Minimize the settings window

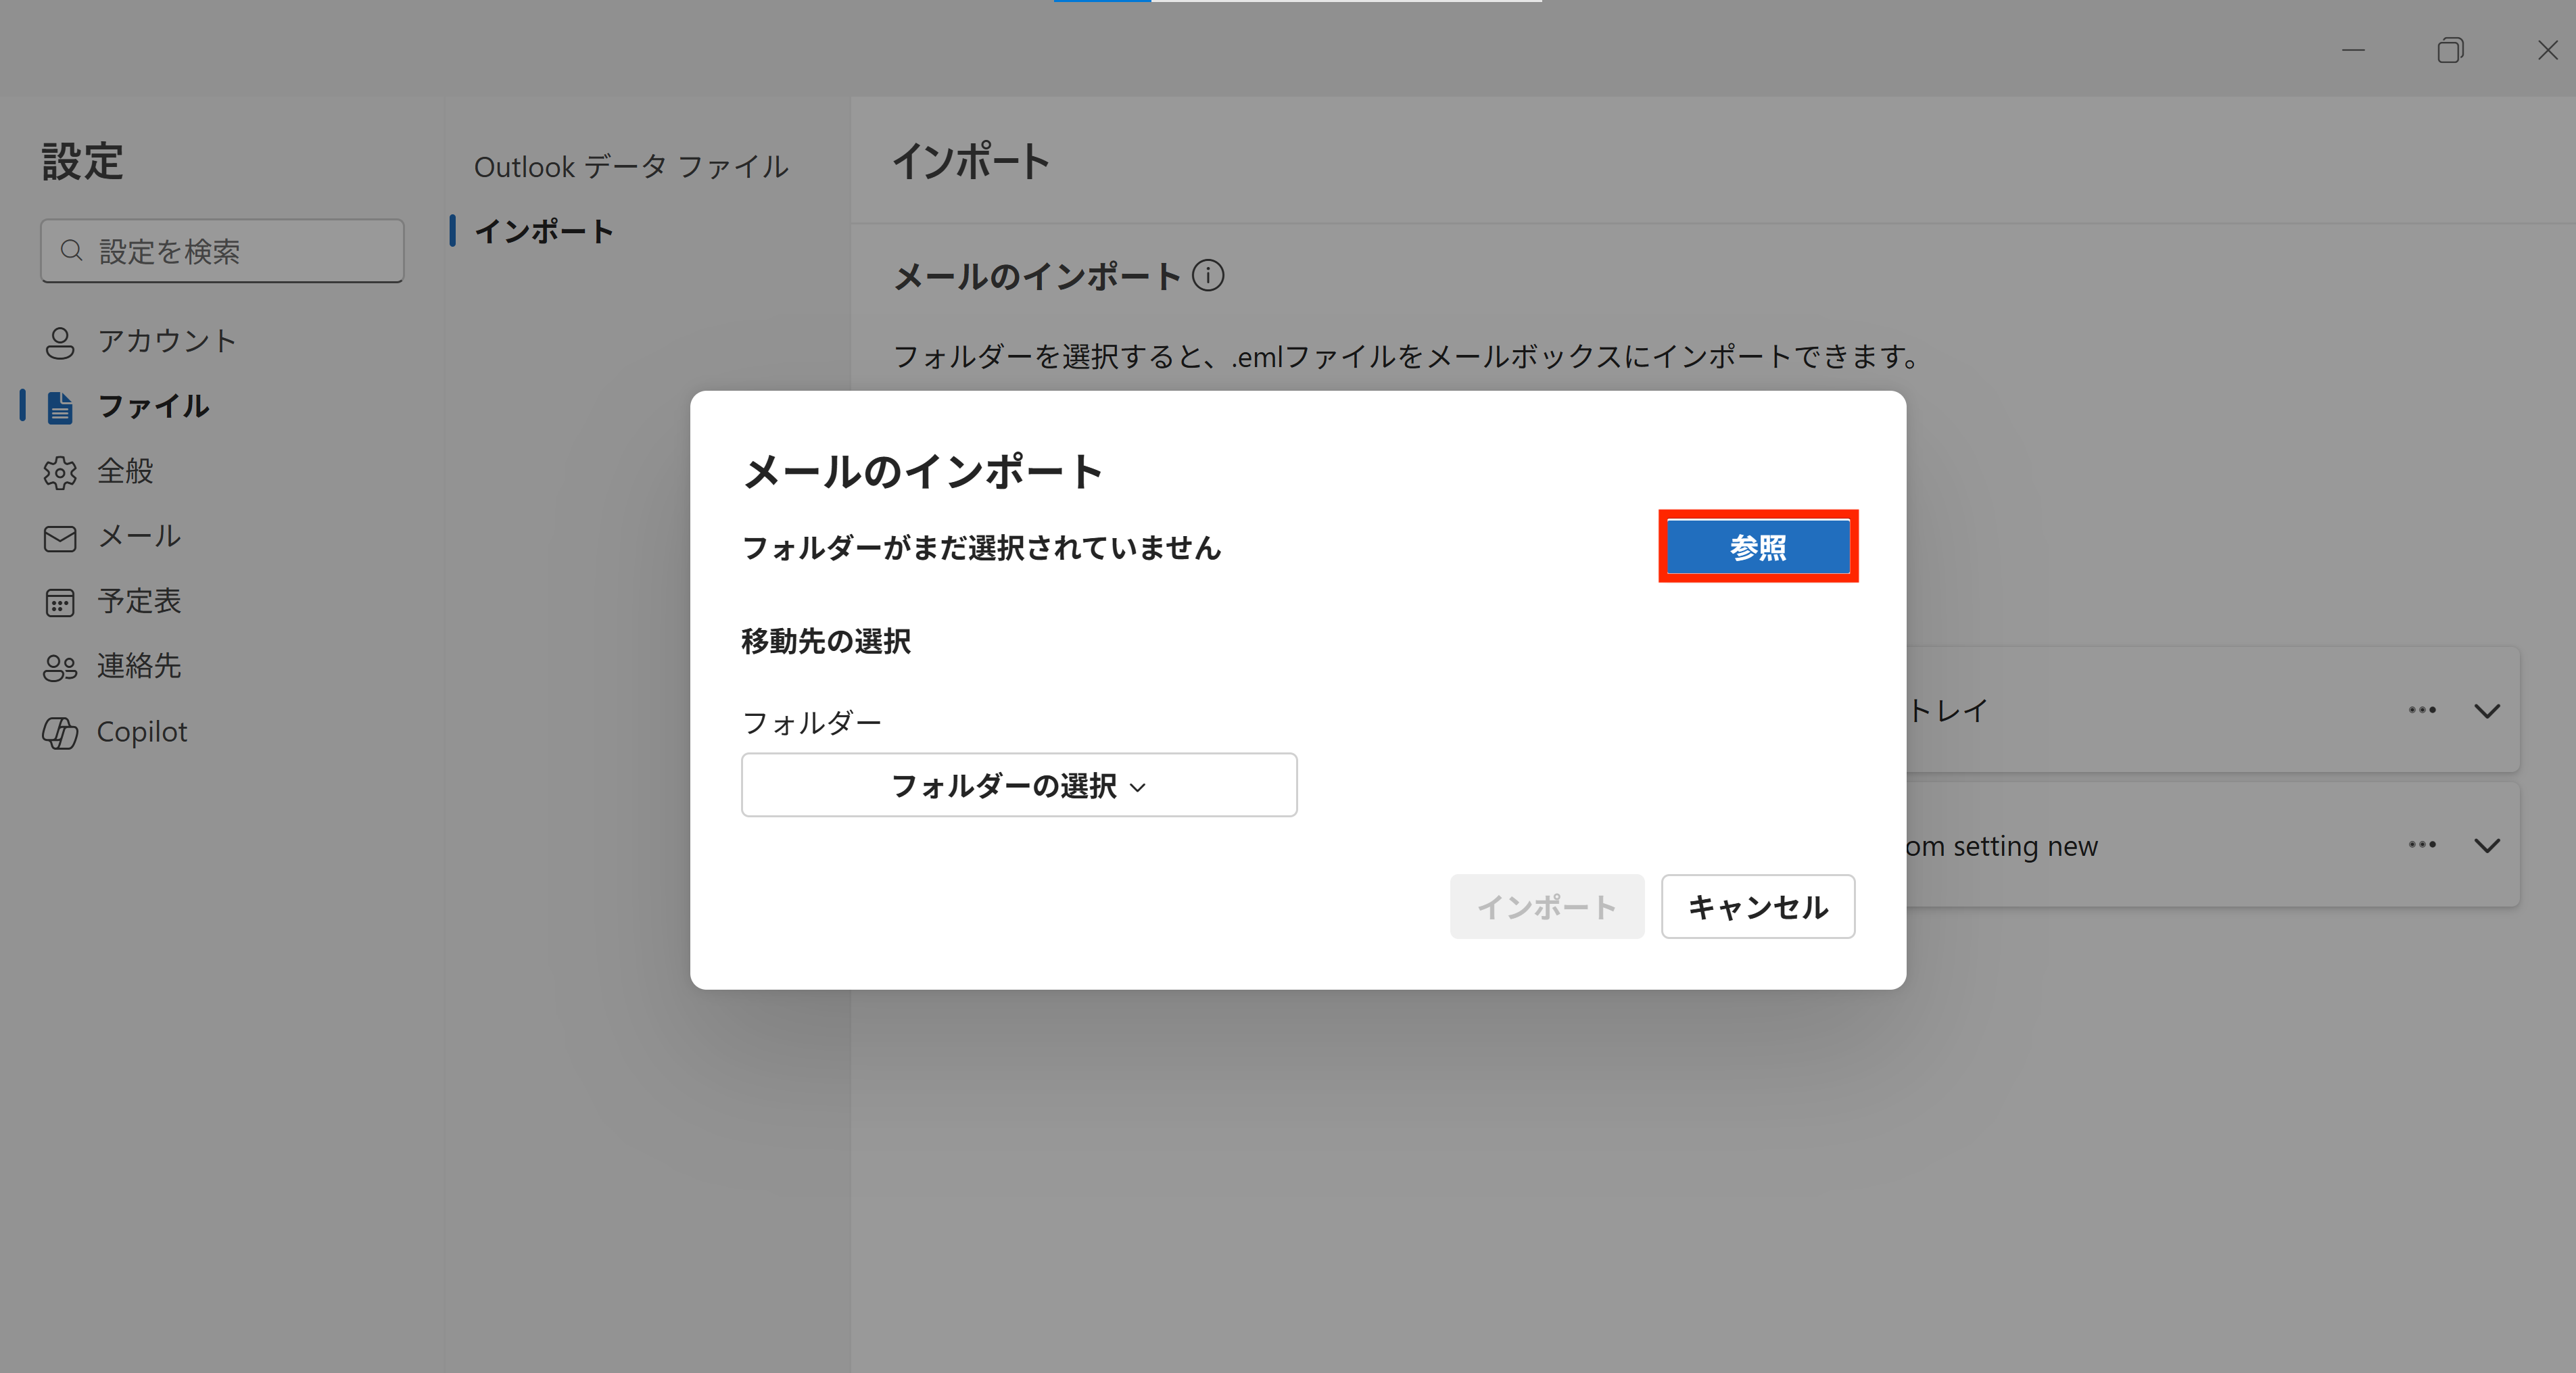[x=2354, y=50]
